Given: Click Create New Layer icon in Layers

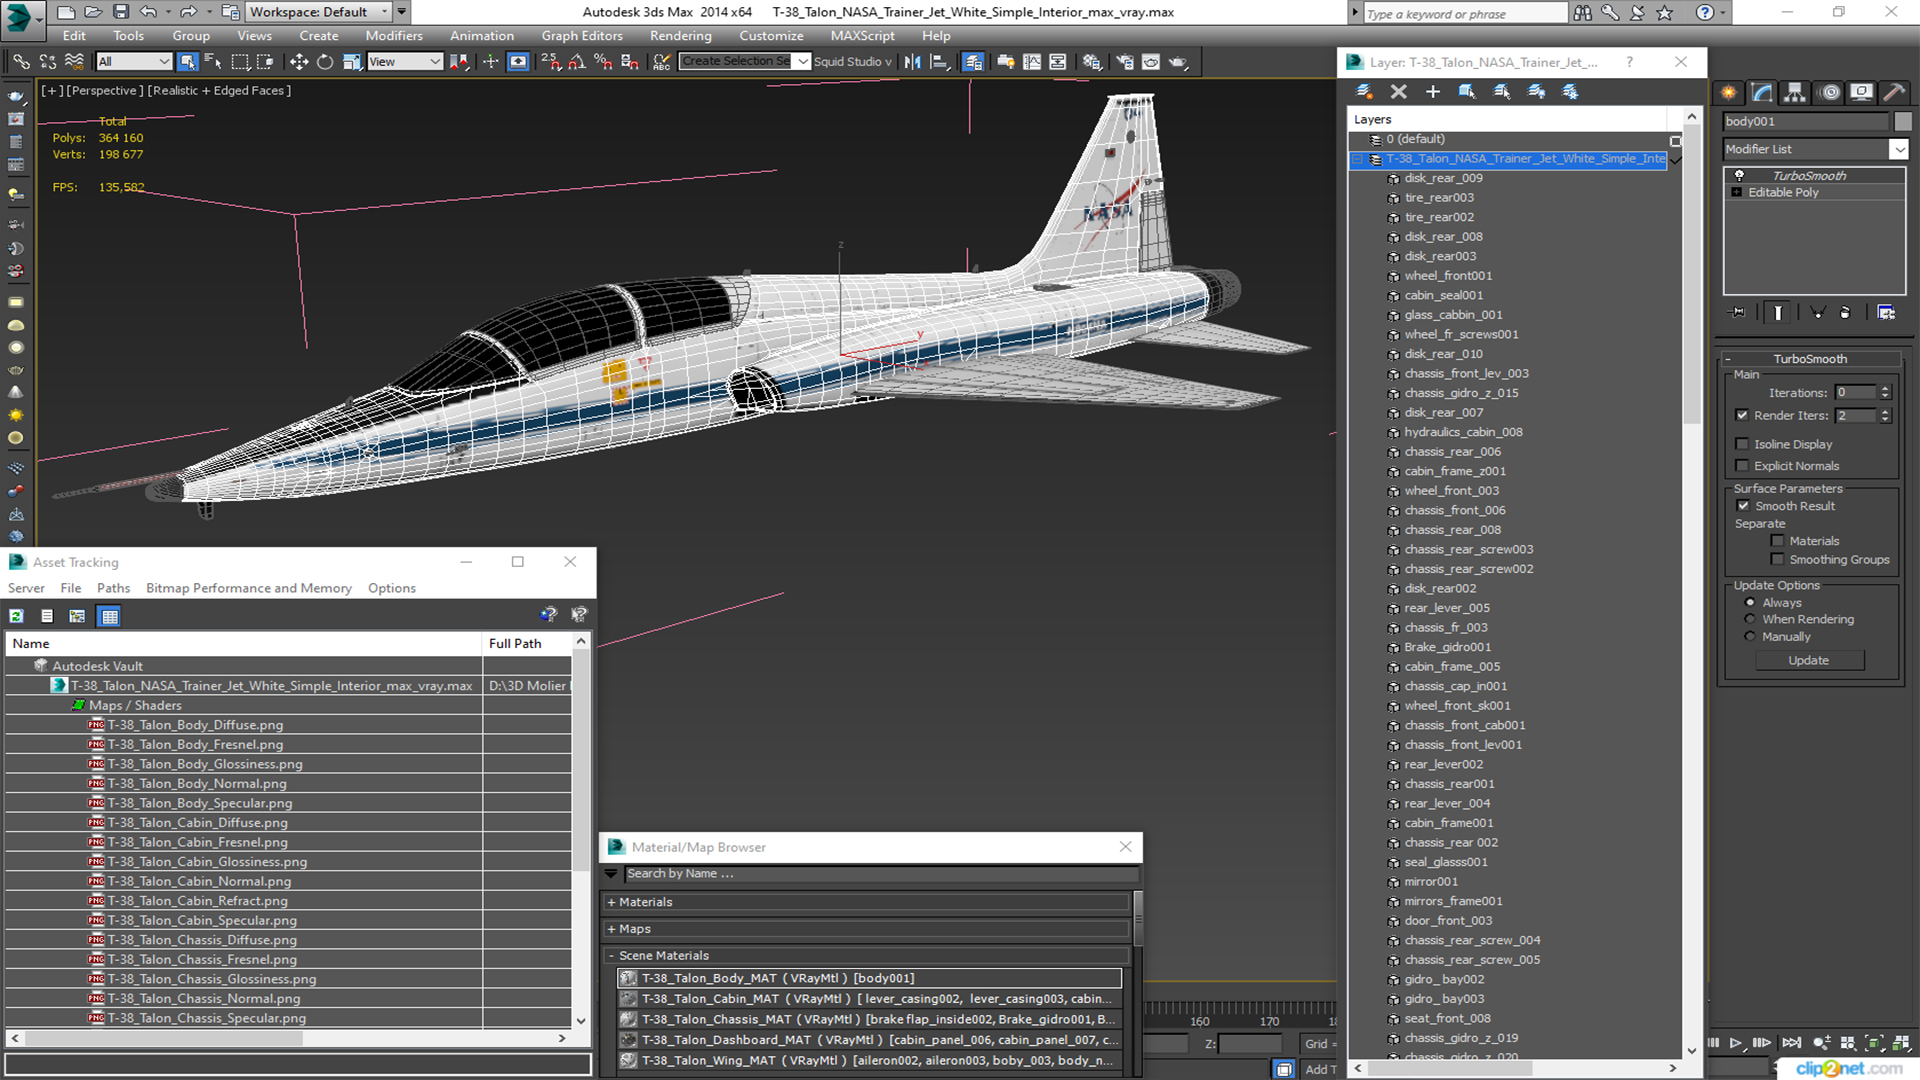Looking at the screenshot, I should 1364,91.
